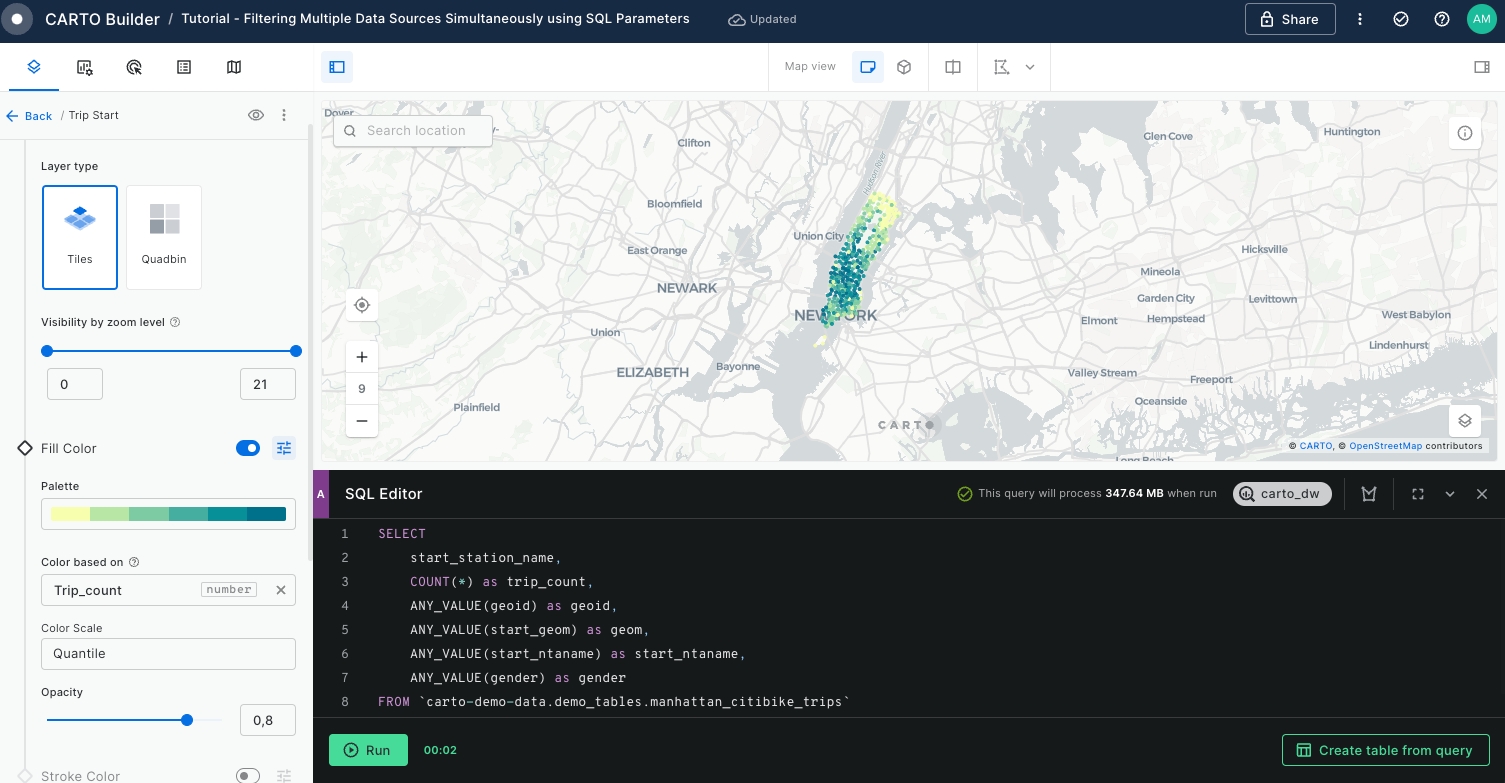Open the fill color Palette picker
Image resolution: width=1505 pixels, height=783 pixels.
click(x=168, y=514)
